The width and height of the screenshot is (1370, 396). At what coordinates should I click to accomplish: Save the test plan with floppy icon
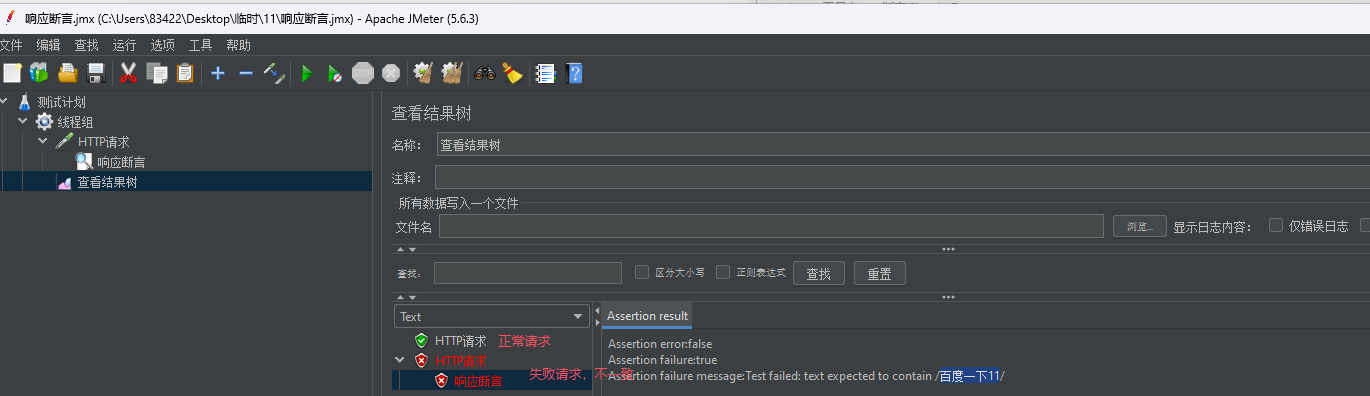tap(96, 73)
